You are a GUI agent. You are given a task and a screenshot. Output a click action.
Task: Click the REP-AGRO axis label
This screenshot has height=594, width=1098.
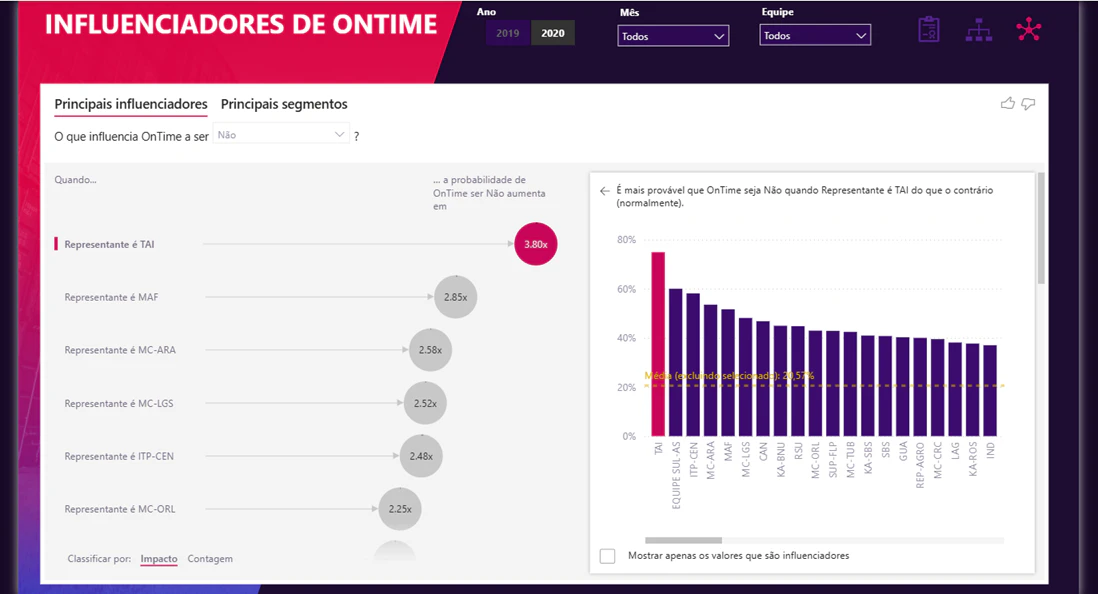pos(920,465)
